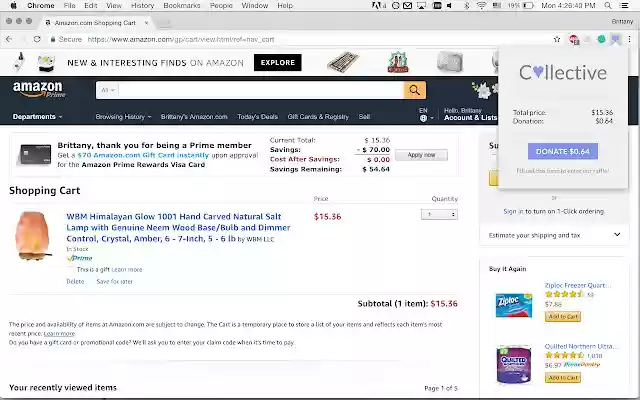Open the Browsing History dropdown
This screenshot has height=400, width=640.
pyautogui.click(x=123, y=117)
